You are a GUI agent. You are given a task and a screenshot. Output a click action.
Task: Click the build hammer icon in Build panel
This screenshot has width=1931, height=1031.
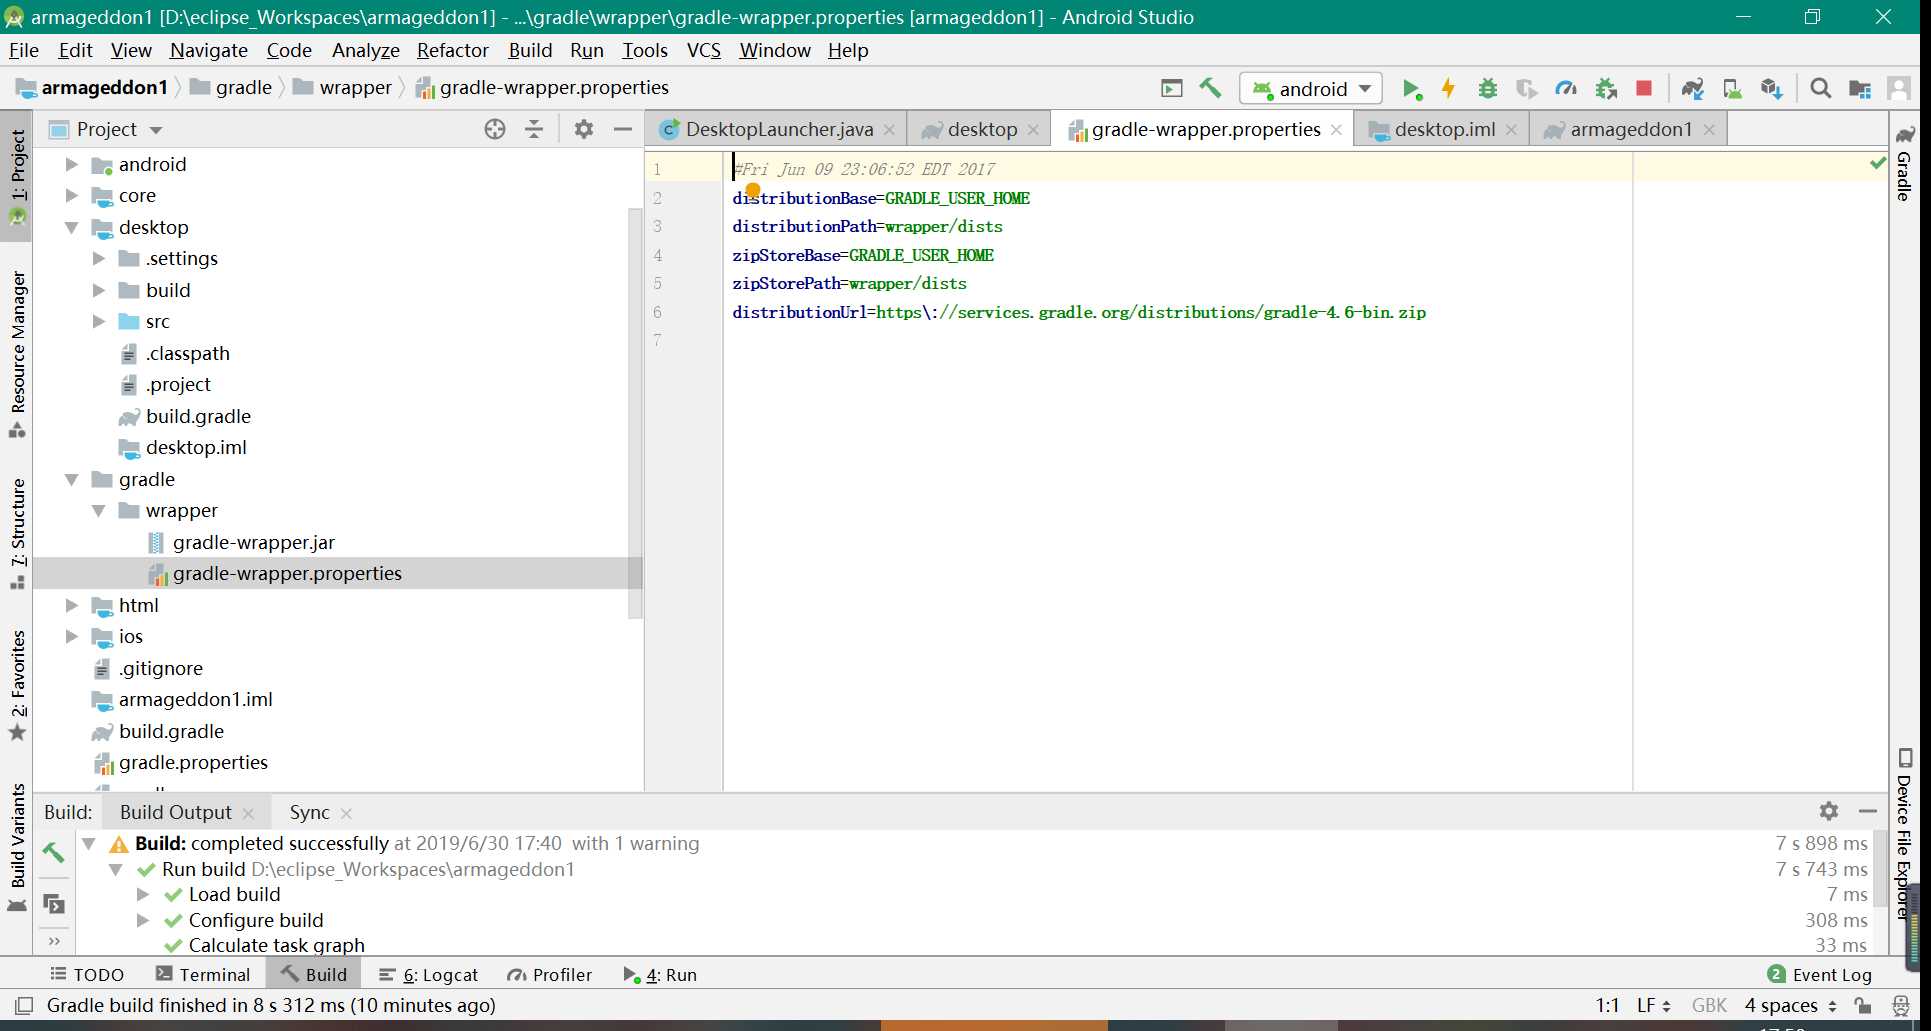click(54, 852)
